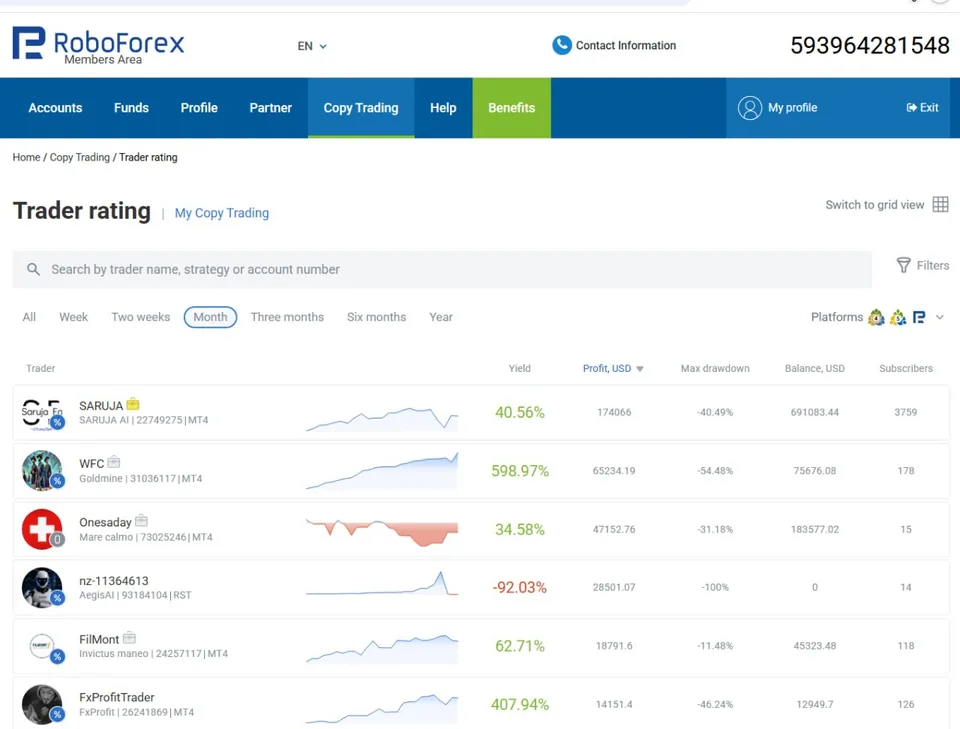Open WFC trader name
The height and width of the screenshot is (729, 960).
[x=91, y=464]
